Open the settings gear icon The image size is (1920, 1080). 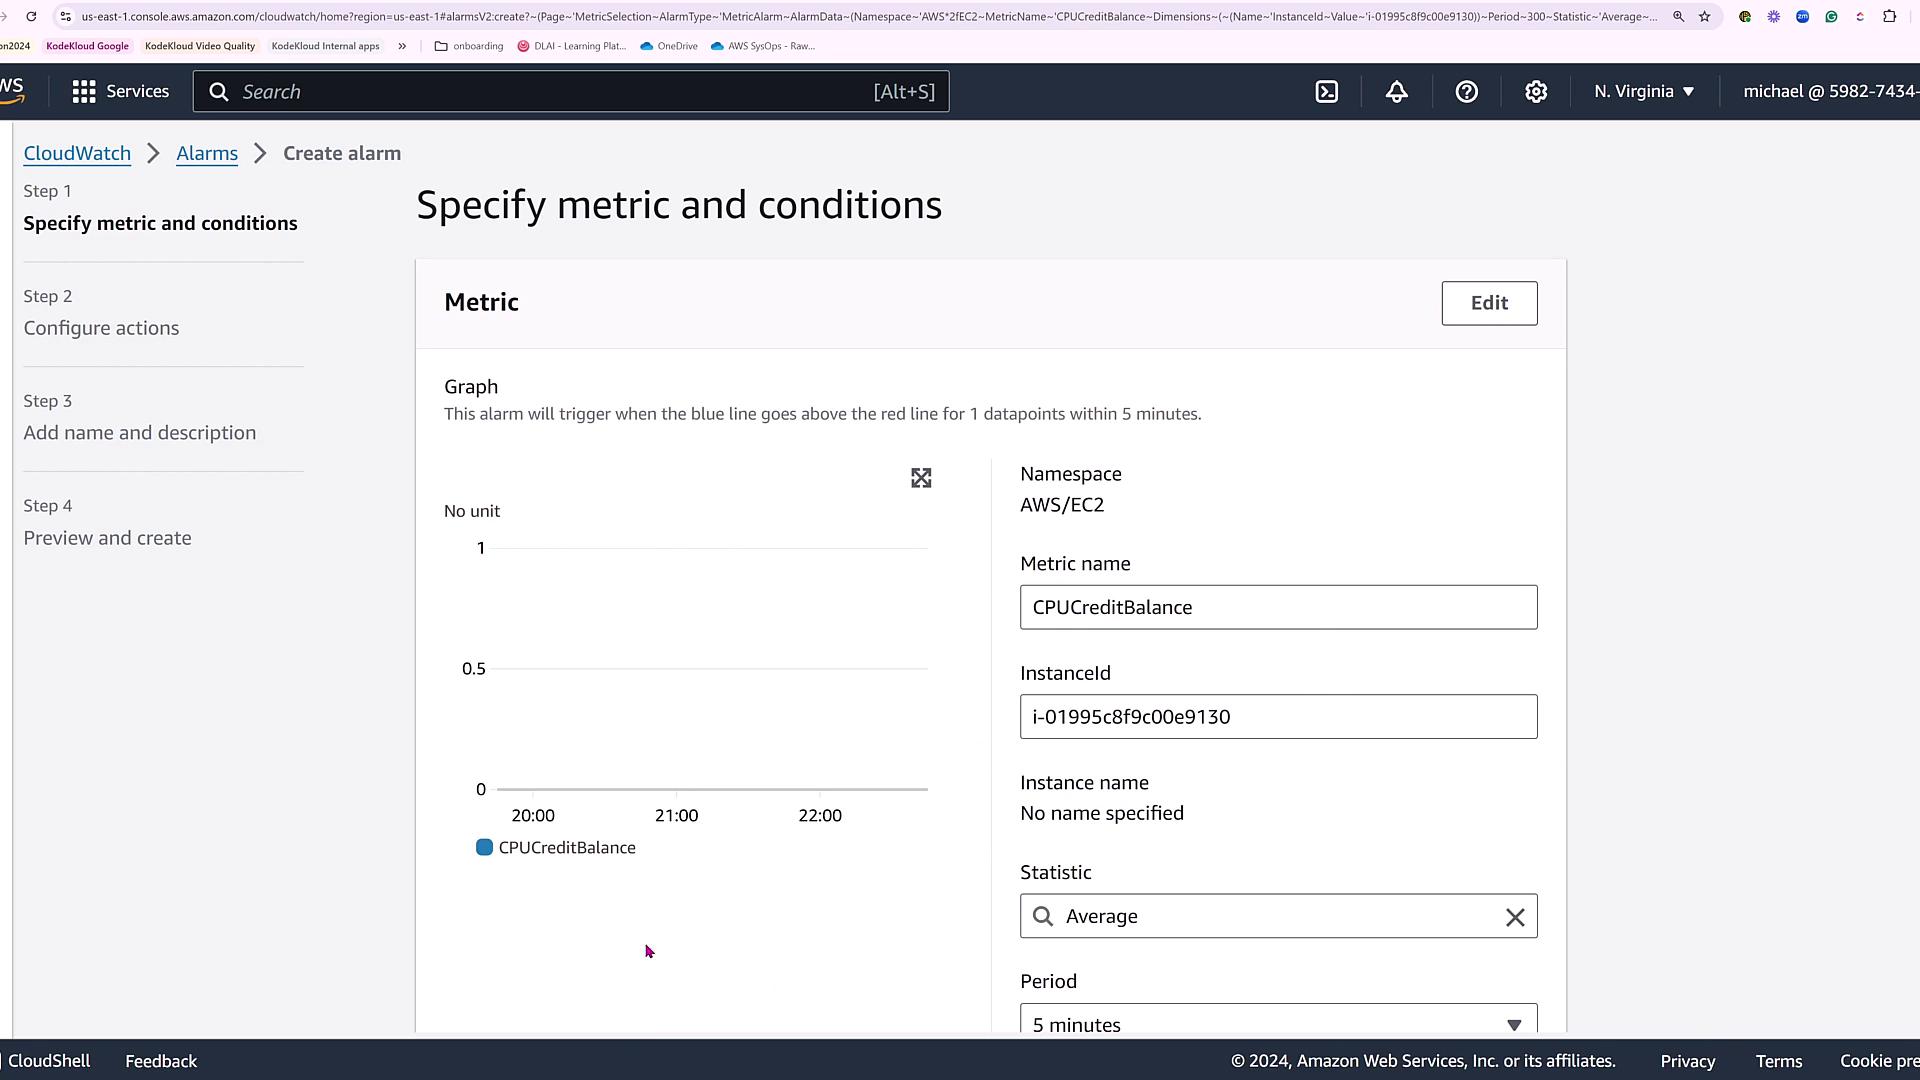pos(1536,92)
